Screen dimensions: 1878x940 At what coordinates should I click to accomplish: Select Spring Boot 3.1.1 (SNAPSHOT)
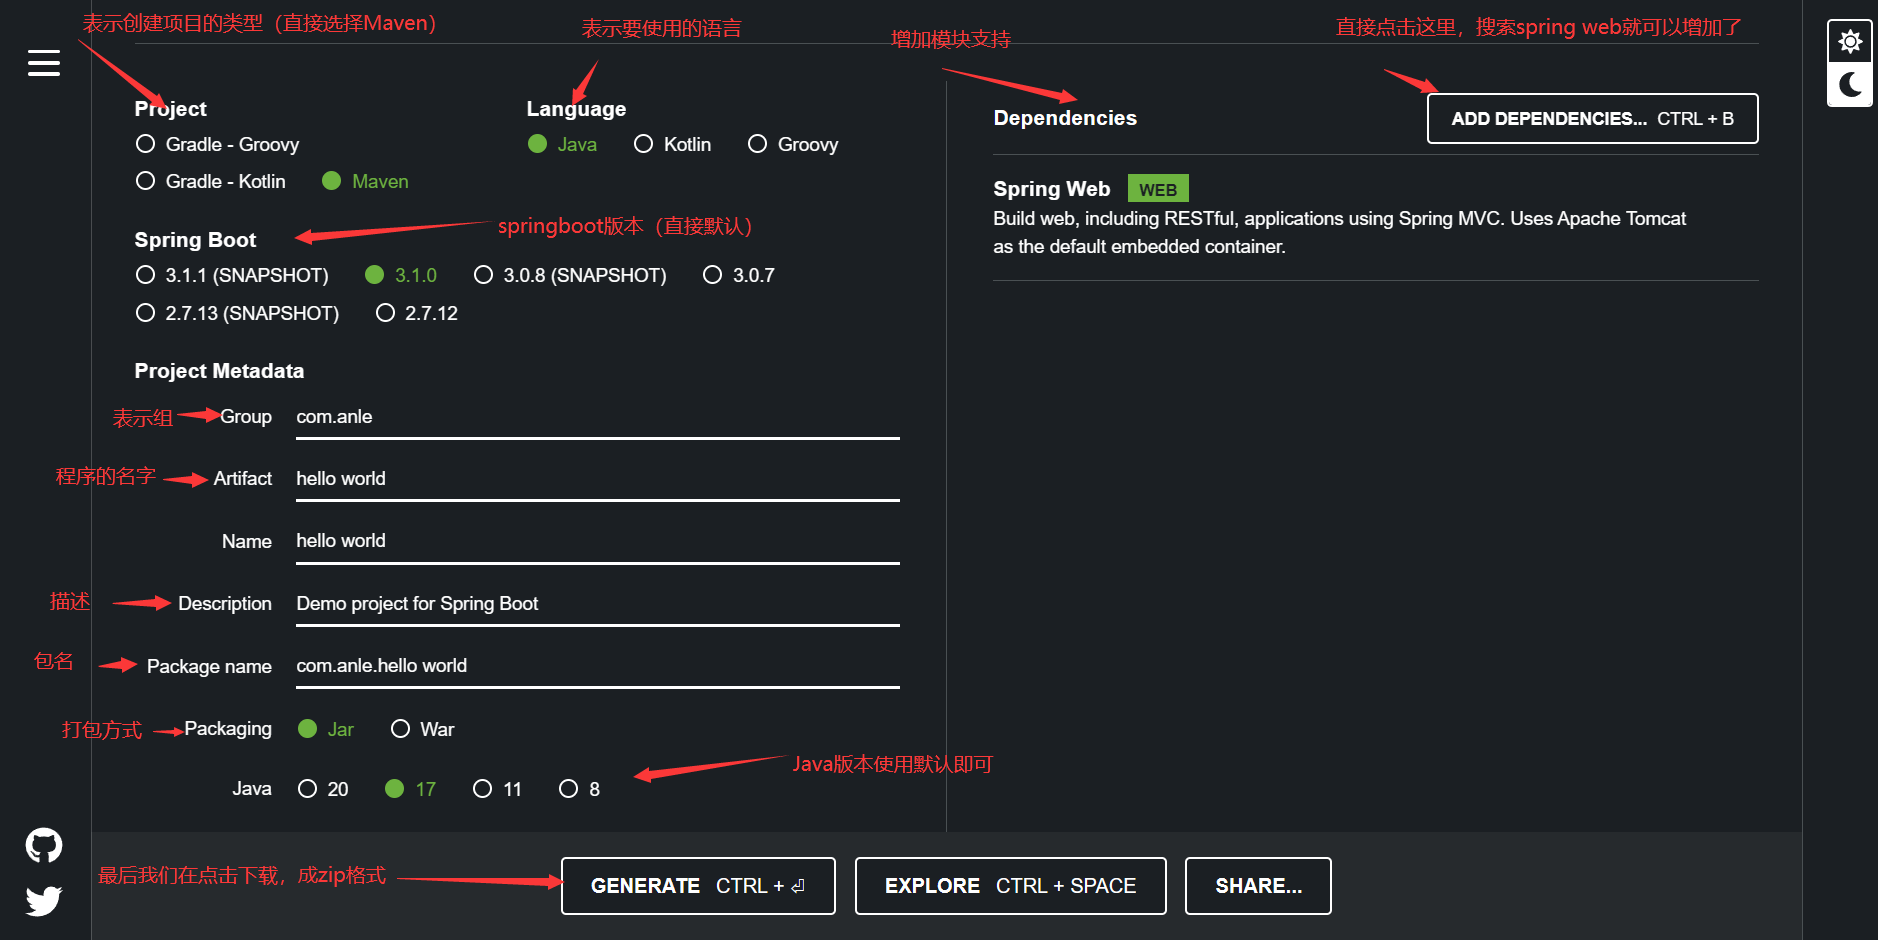[232, 275]
